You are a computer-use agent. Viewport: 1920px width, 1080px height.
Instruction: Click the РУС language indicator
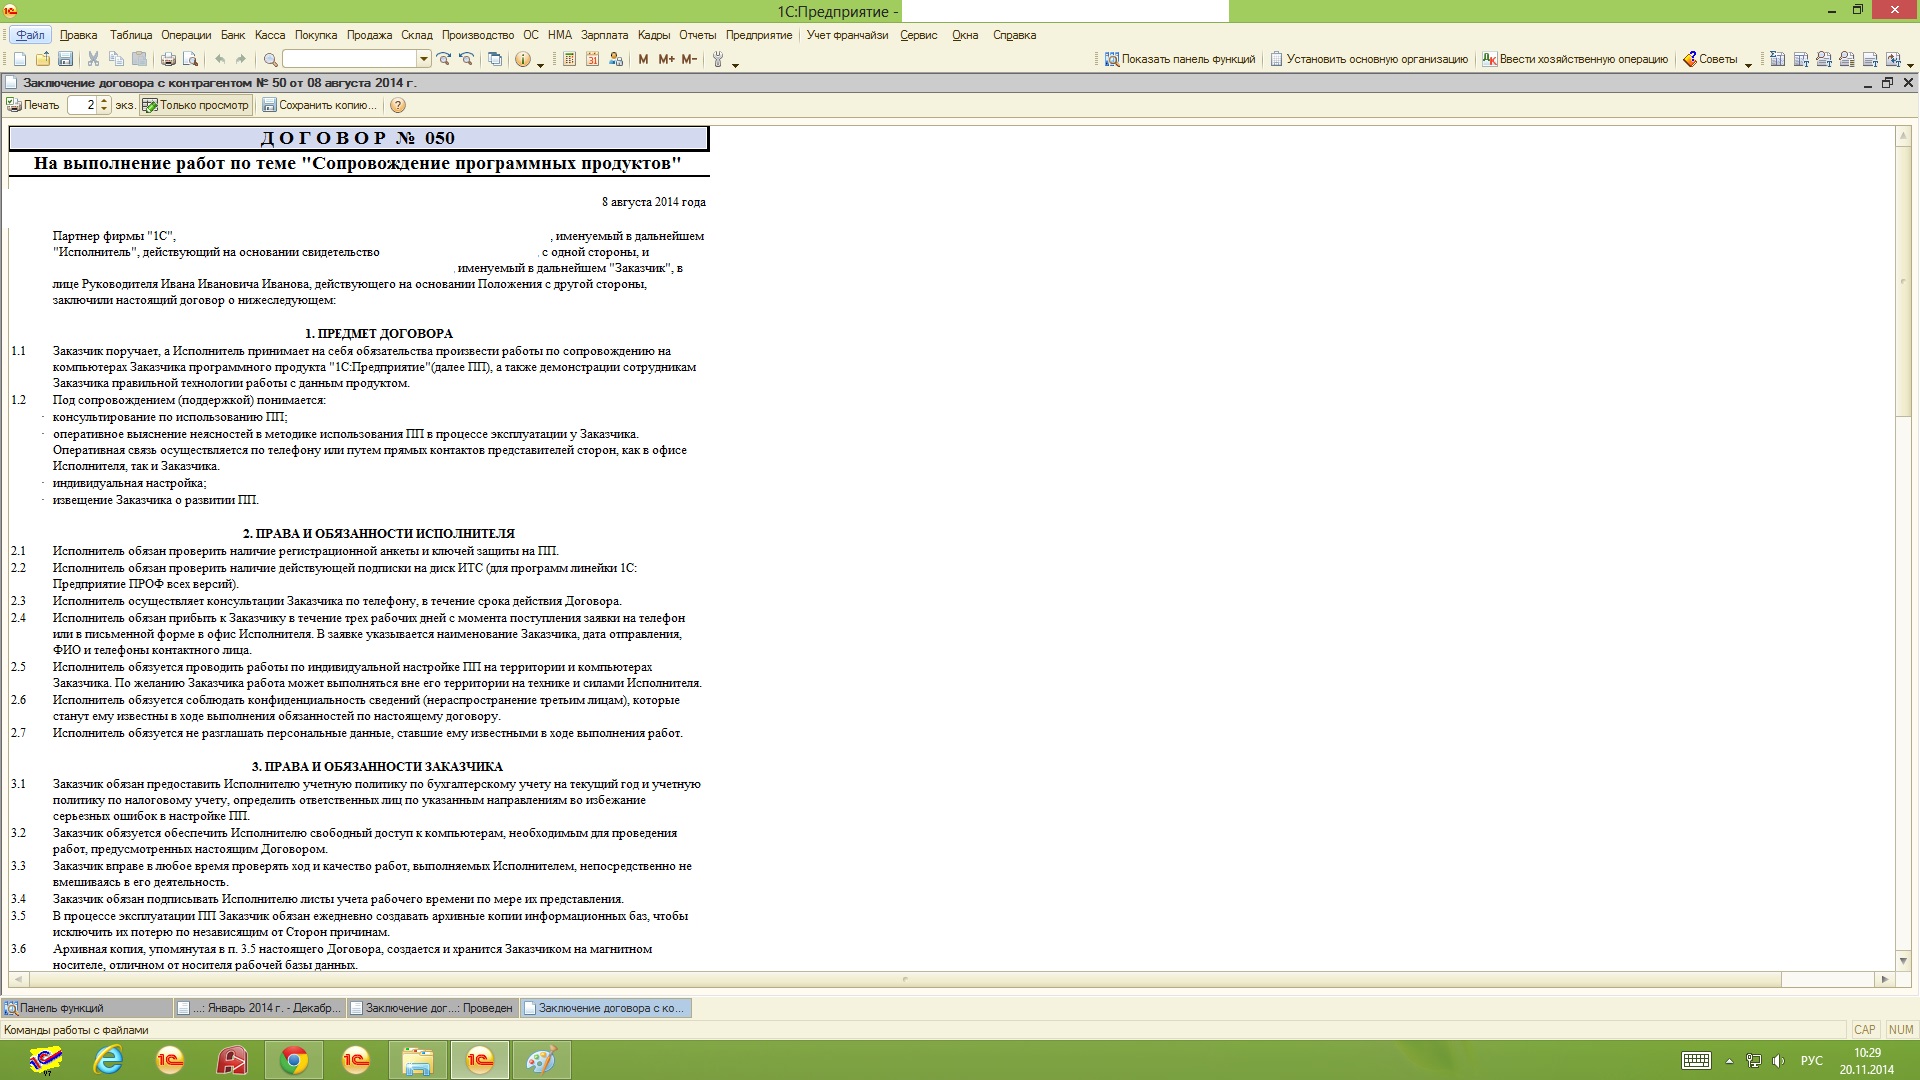[x=1812, y=1060]
